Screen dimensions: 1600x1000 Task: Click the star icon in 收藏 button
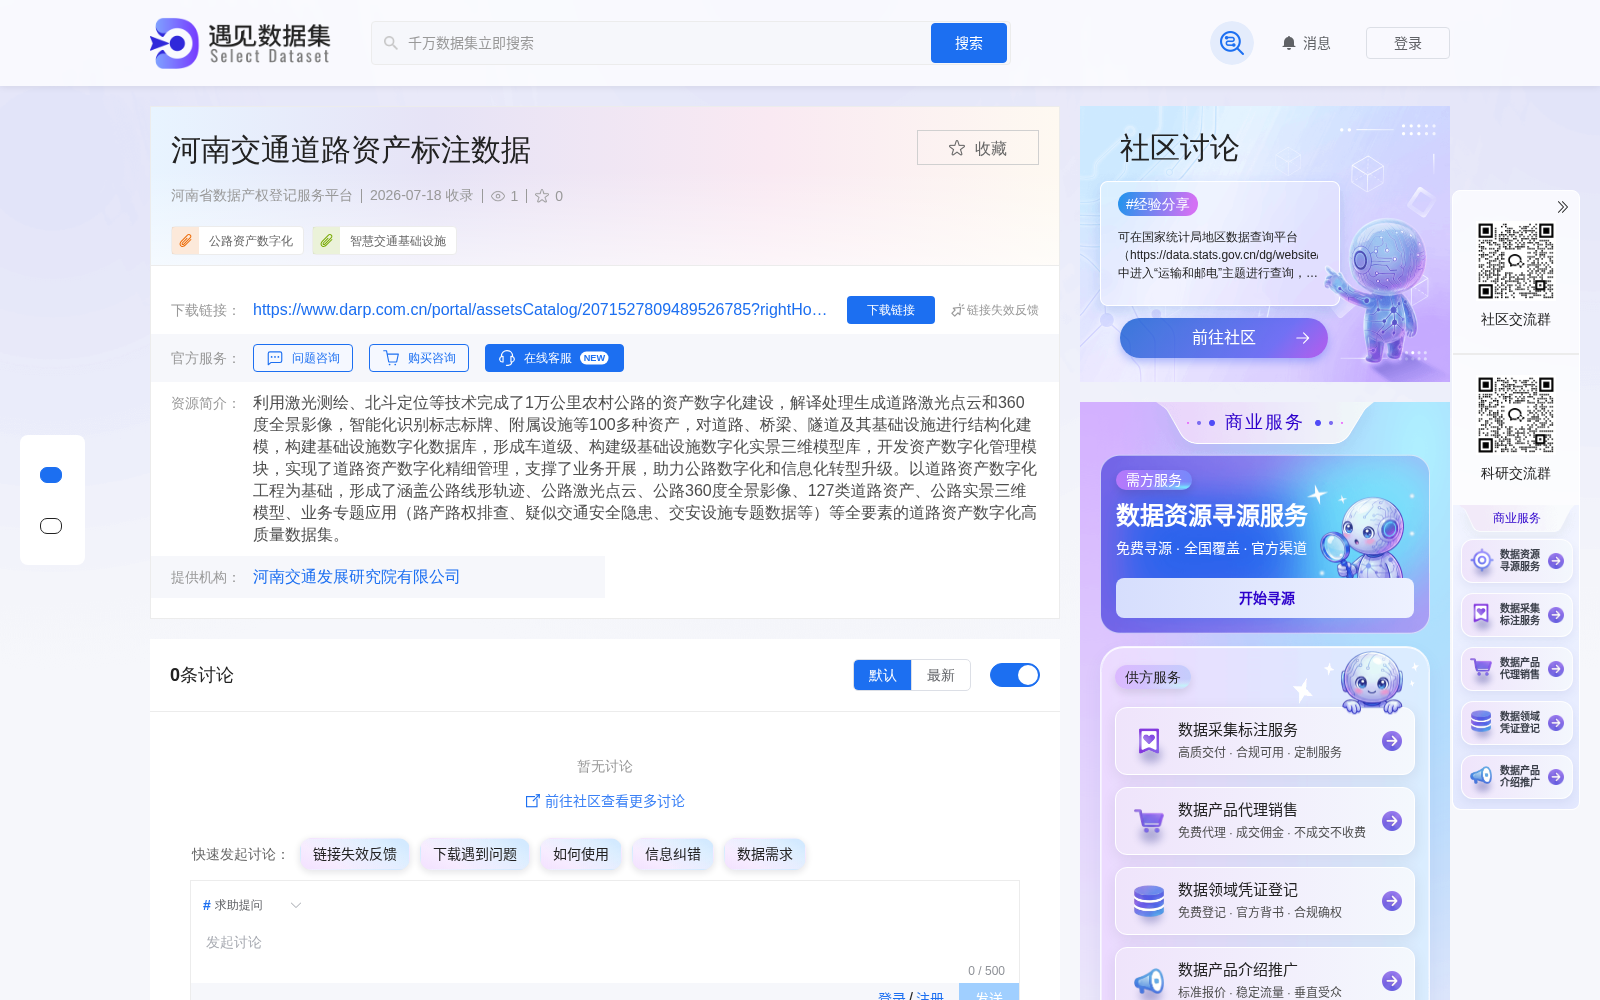pos(957,148)
